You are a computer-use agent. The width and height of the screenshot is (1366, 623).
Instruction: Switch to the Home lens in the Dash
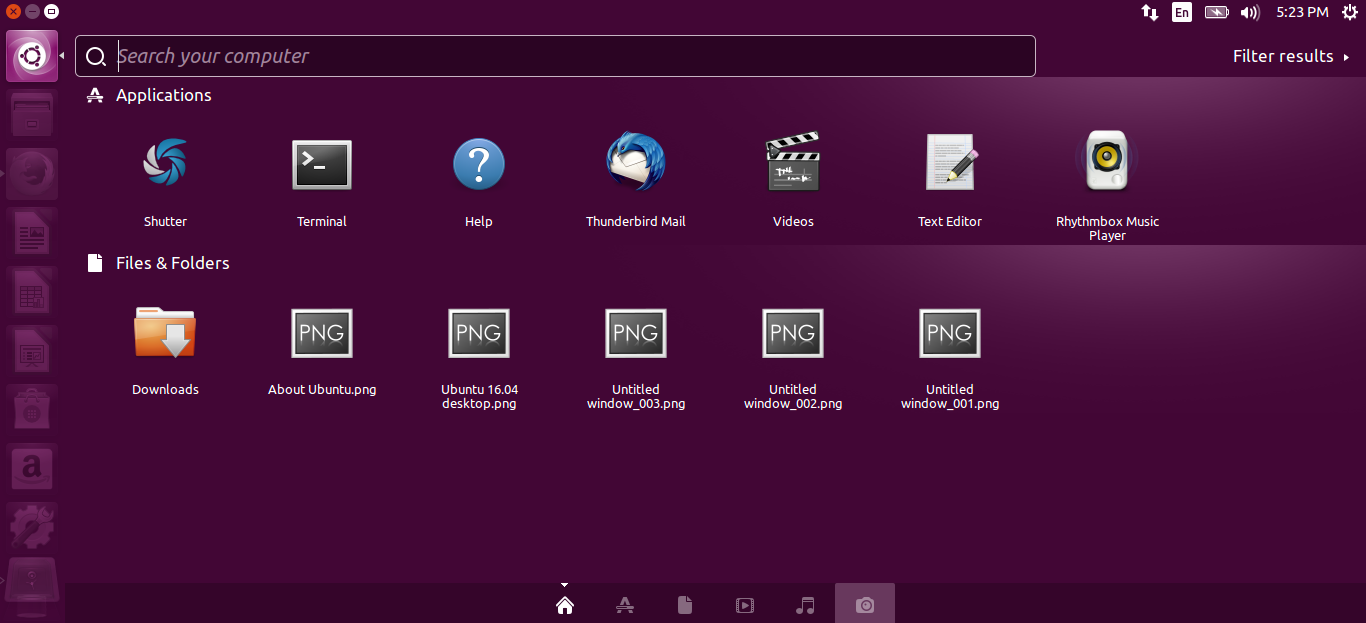(x=565, y=605)
